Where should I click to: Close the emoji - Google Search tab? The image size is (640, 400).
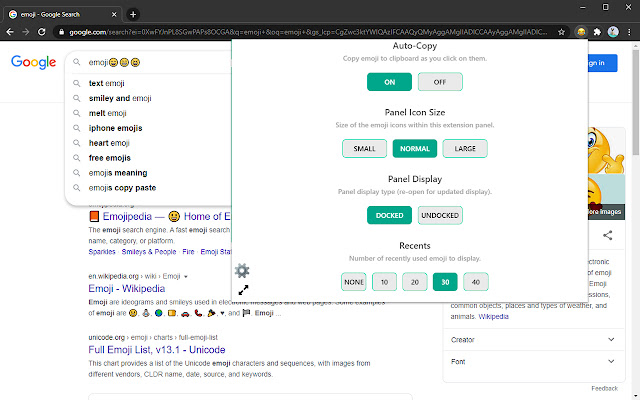click(x=114, y=14)
